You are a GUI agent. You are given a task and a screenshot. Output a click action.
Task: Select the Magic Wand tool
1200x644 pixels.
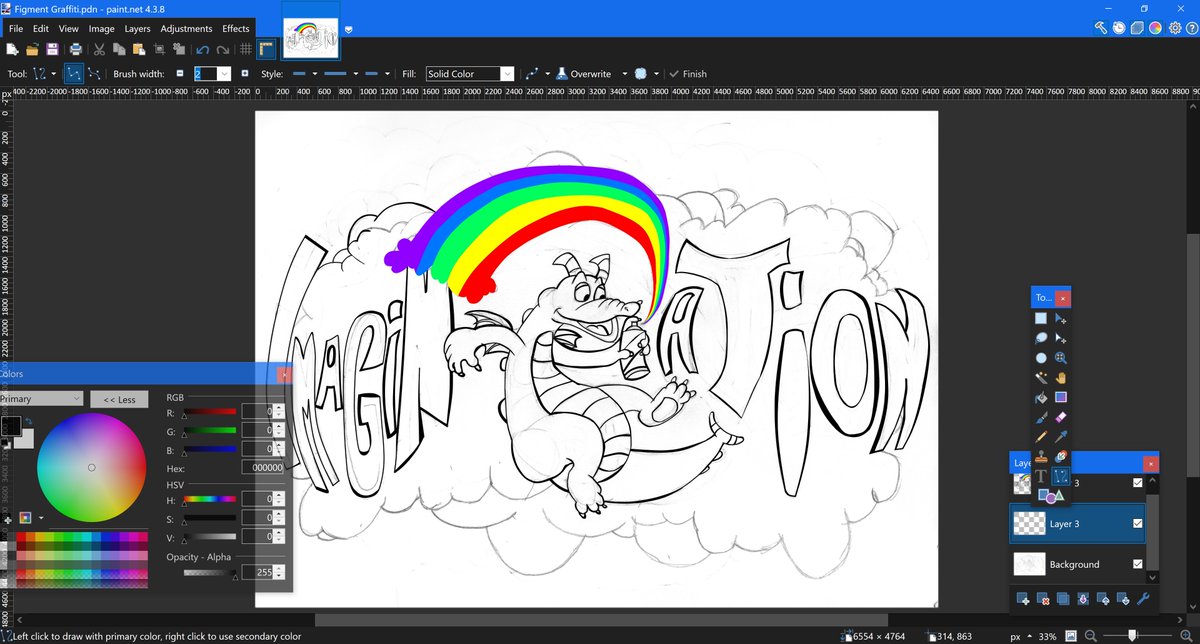[1041, 377]
